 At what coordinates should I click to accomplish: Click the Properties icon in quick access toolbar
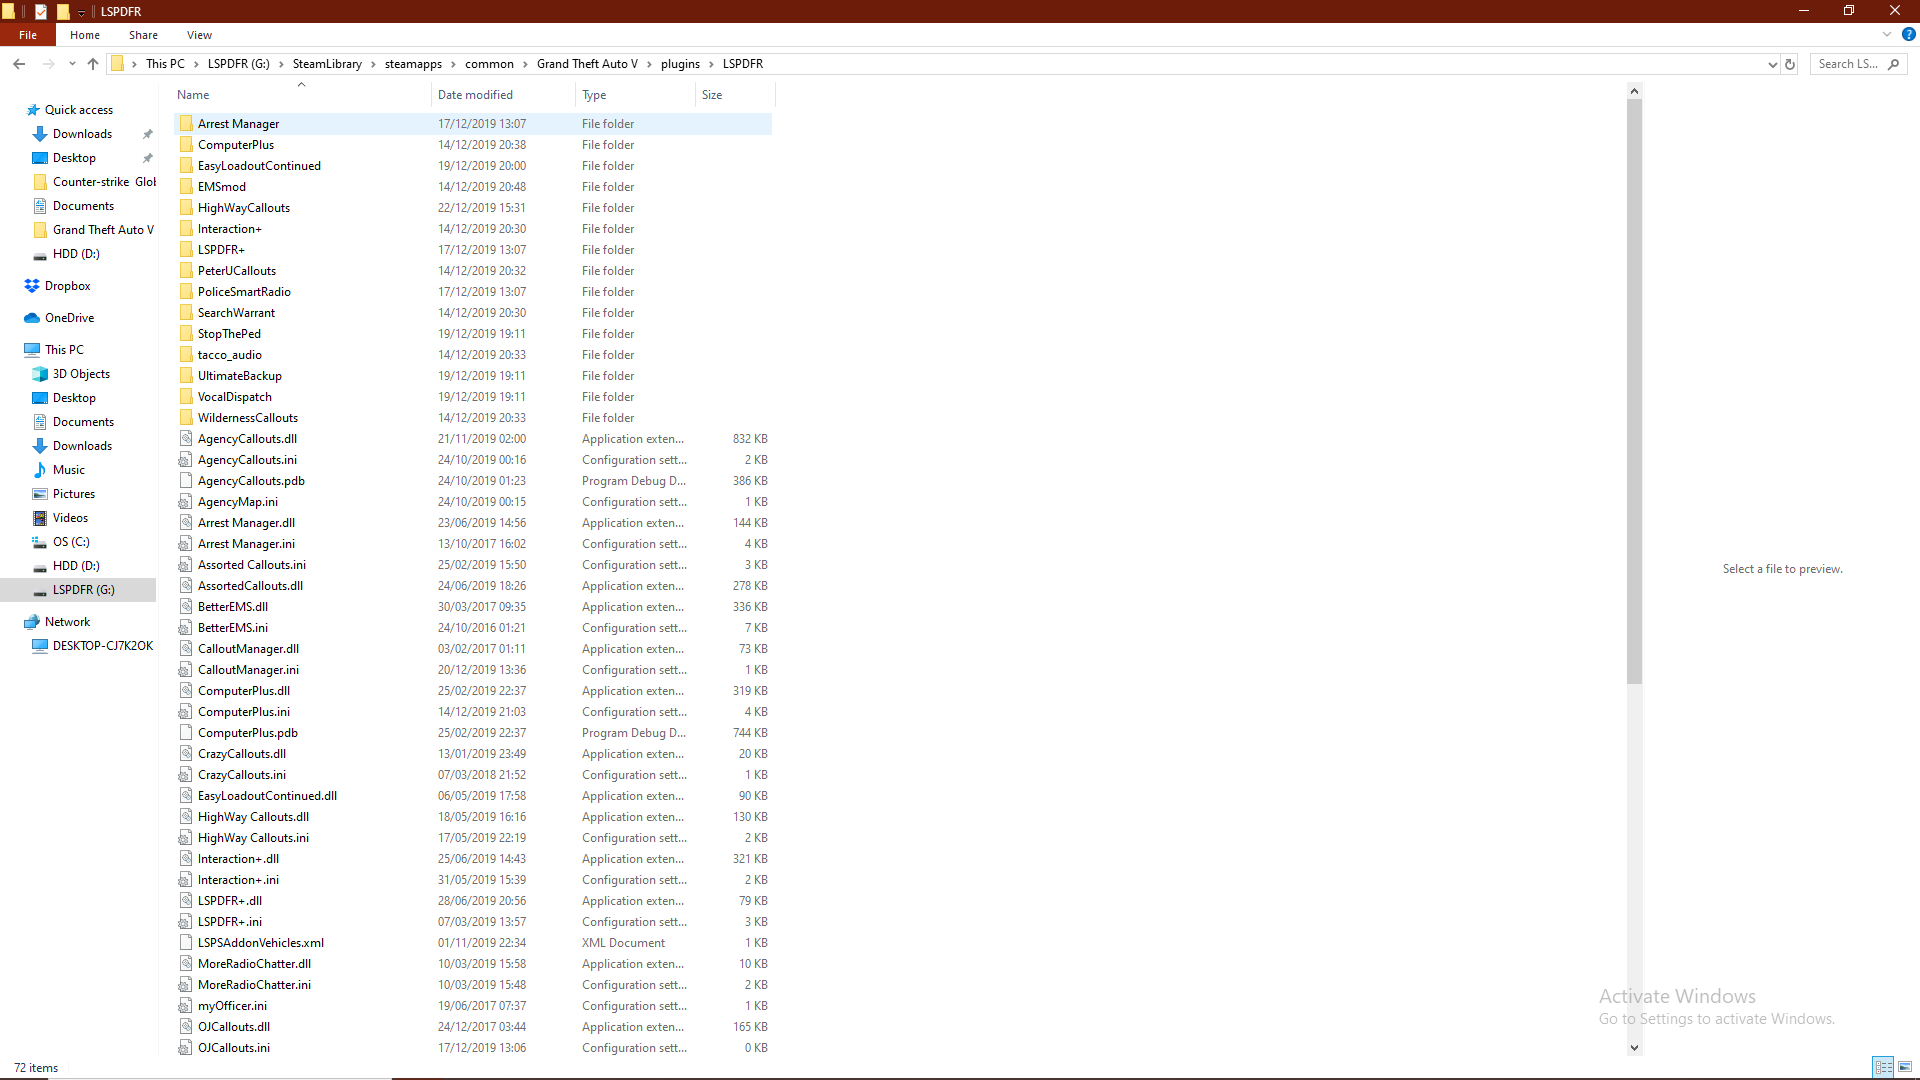tap(41, 11)
